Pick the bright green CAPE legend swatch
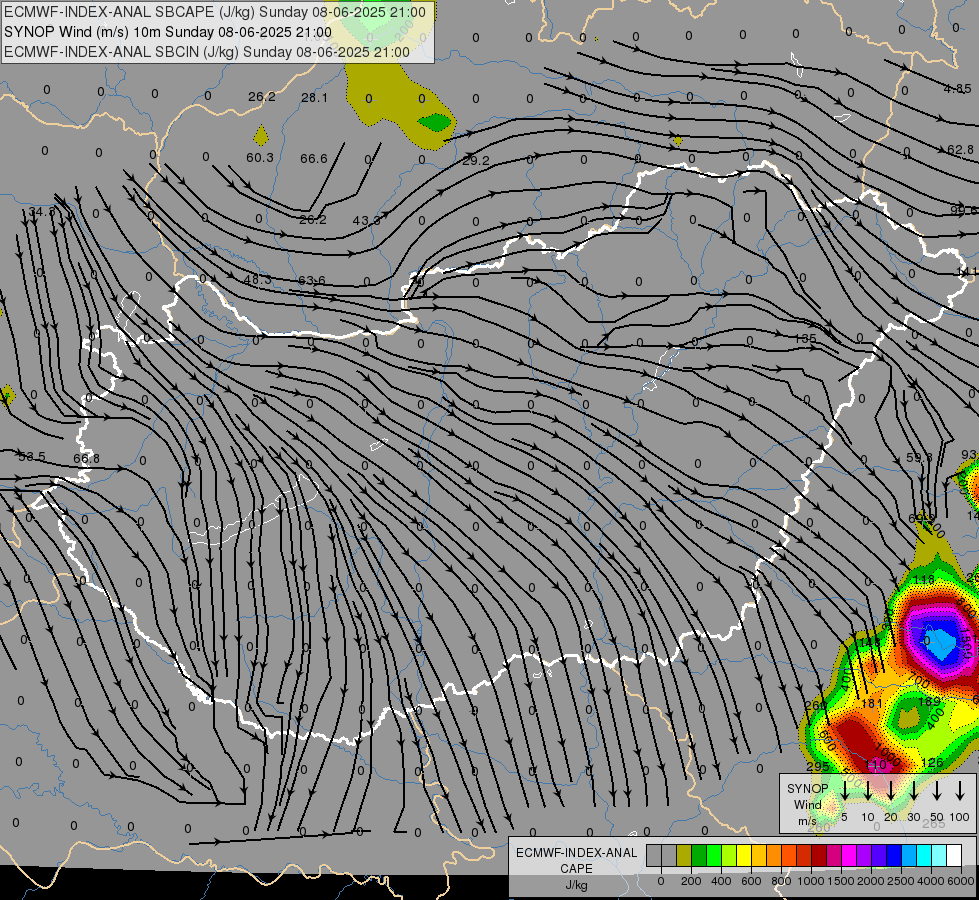 714,856
